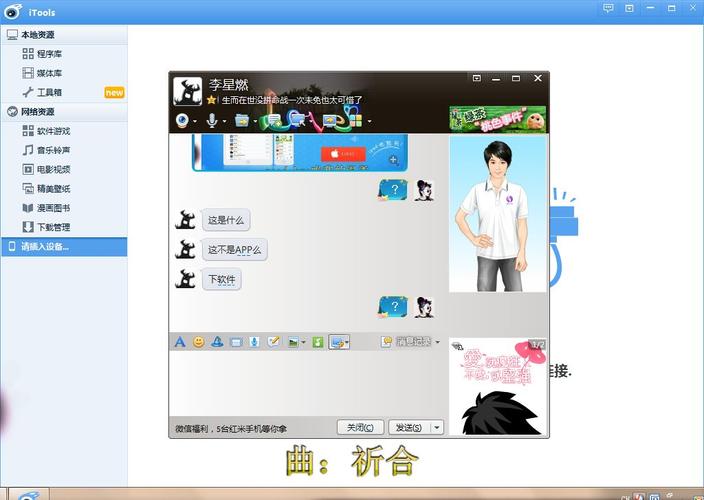Open 音乐铃声 in the sidebar
704x500 pixels.
click(x=53, y=150)
